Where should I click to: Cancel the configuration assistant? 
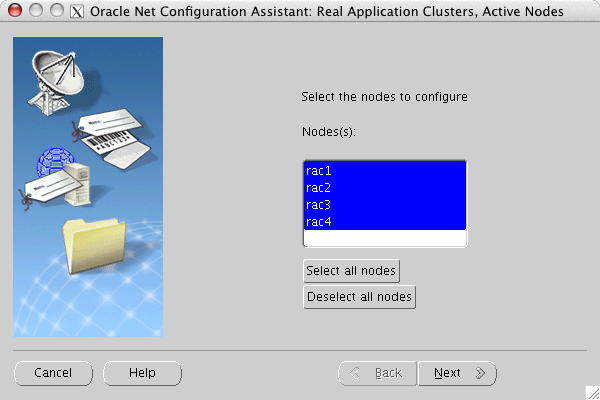(53, 373)
